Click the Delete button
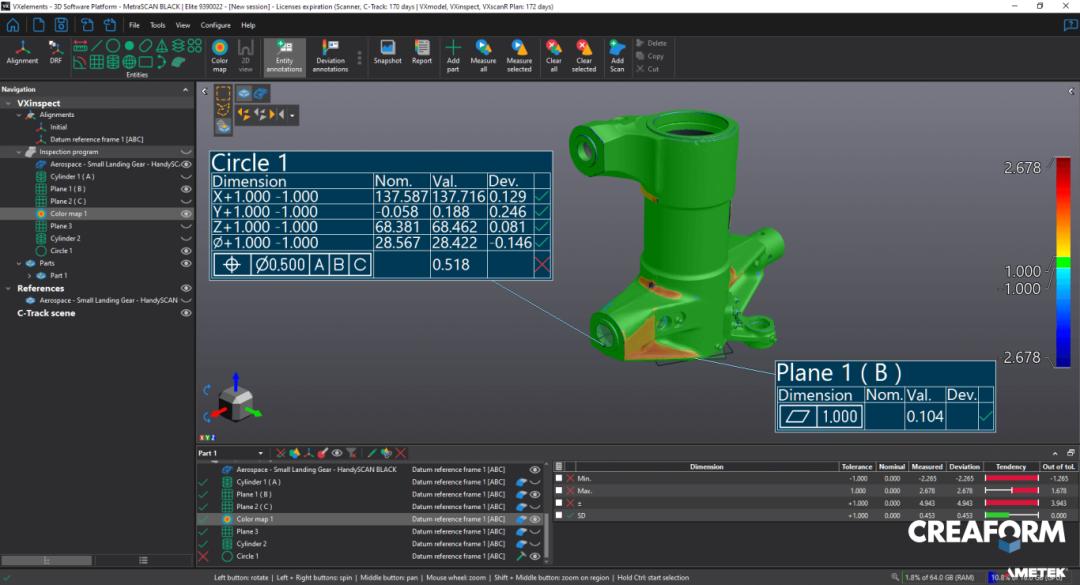 pyautogui.click(x=651, y=43)
